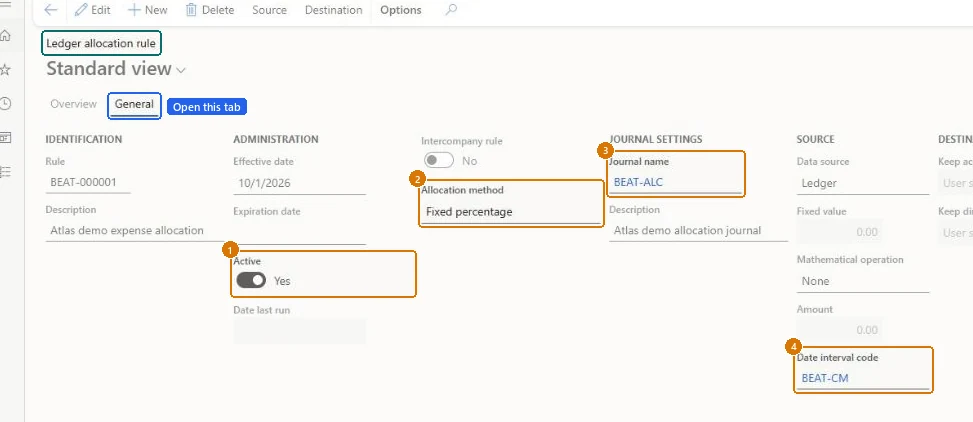Image resolution: width=973 pixels, height=422 pixels.
Task: Open the Source menu
Action: (269, 10)
